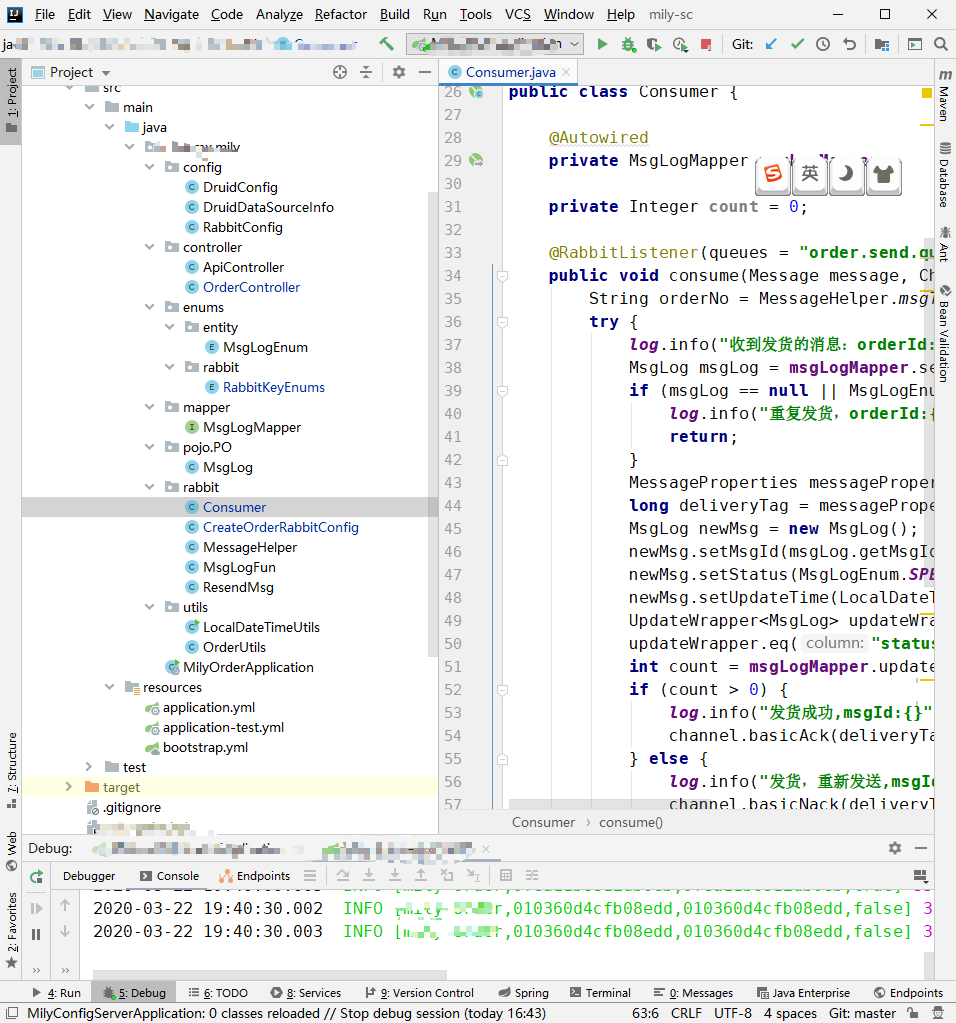
Task: Hide the Project tool window
Action: (x=425, y=72)
